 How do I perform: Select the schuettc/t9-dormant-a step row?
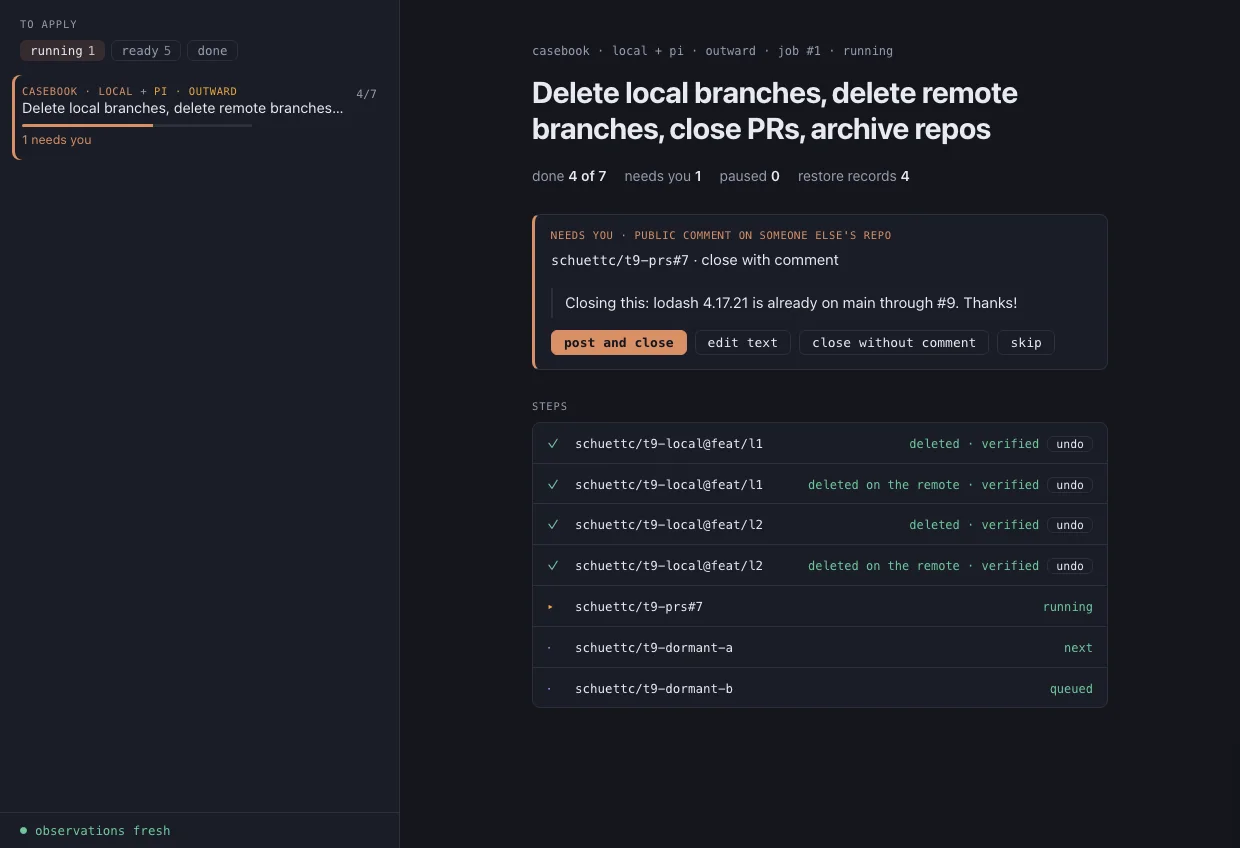click(820, 648)
